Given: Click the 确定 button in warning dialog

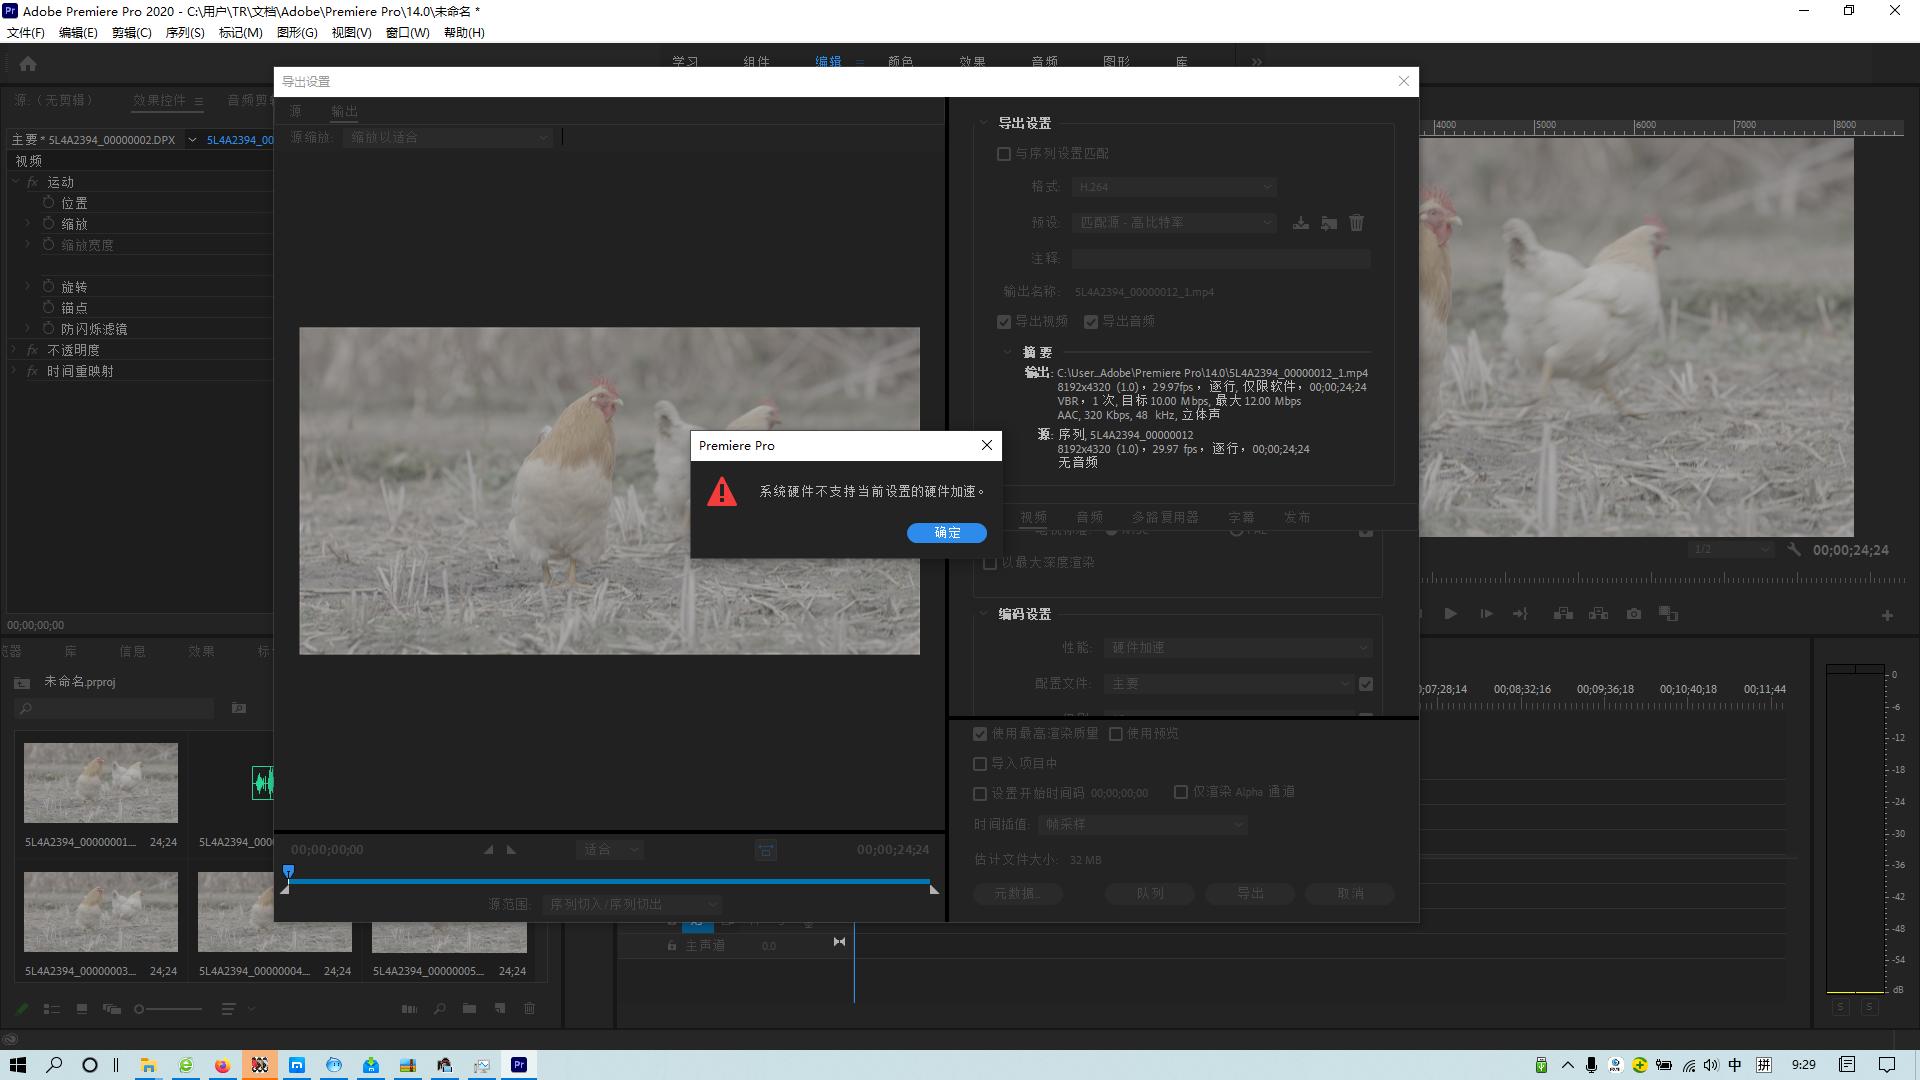Looking at the screenshot, I should click(x=946, y=533).
